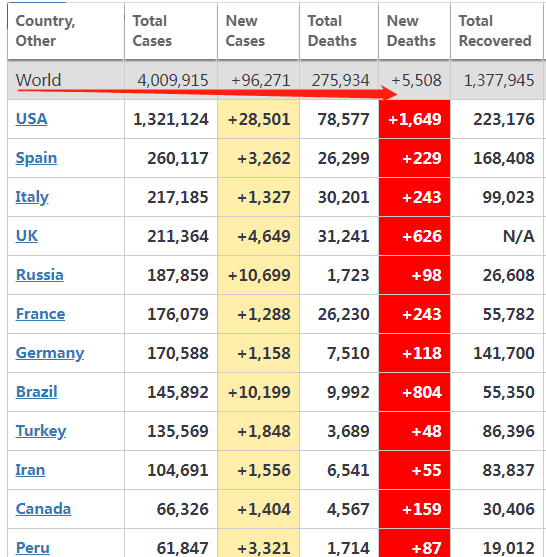Screen dimensions: 546x557
Task: Open the USA country link
Action: (x=31, y=119)
